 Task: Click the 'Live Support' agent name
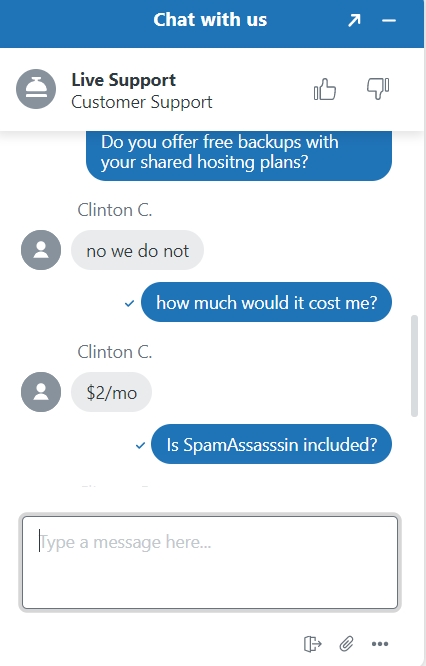(x=124, y=80)
